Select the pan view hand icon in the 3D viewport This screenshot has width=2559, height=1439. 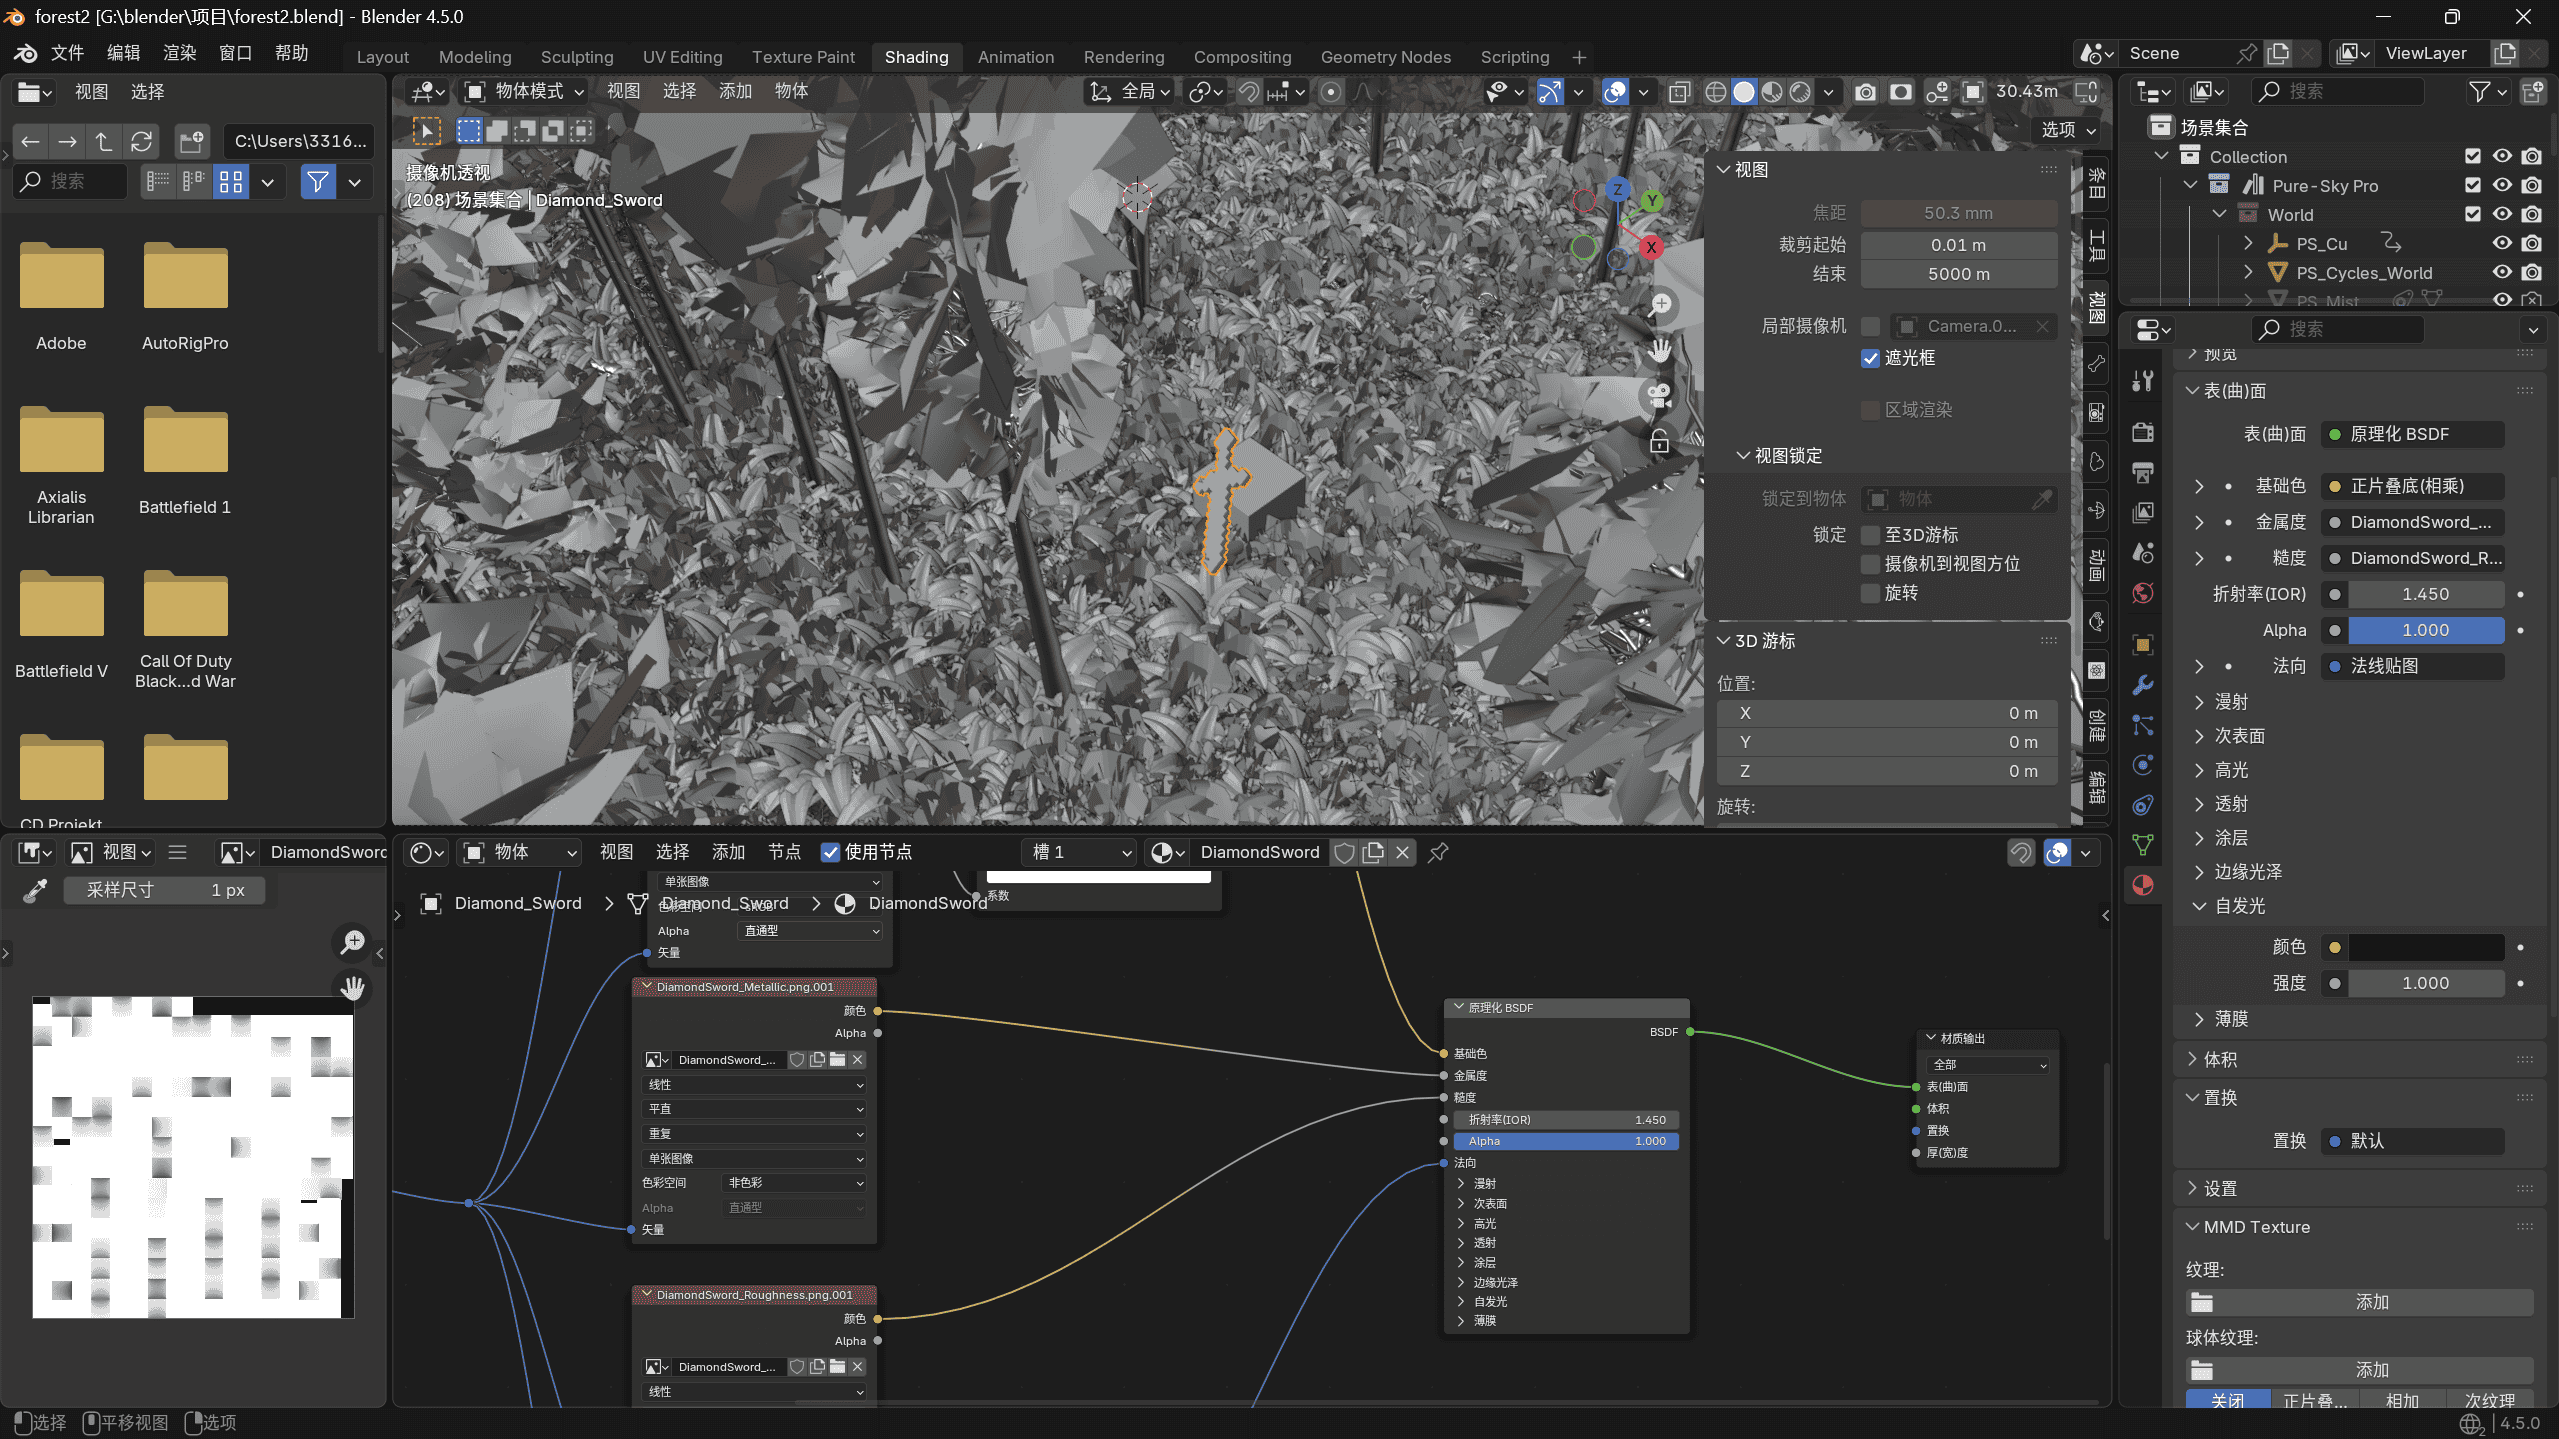(x=1660, y=350)
